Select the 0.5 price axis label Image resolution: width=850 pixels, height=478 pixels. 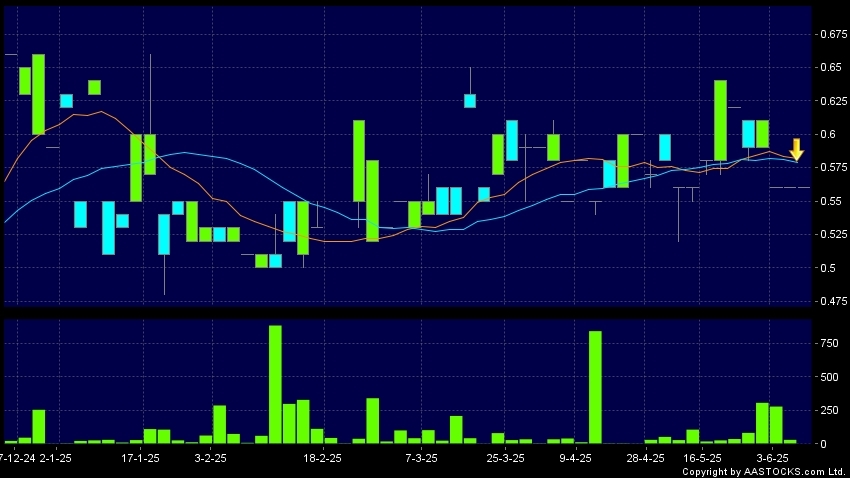(828, 268)
